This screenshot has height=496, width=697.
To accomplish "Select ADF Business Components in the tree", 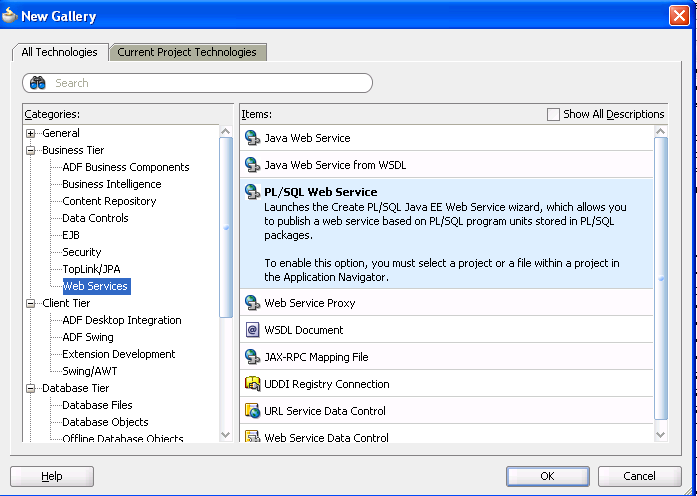I will tap(126, 167).
